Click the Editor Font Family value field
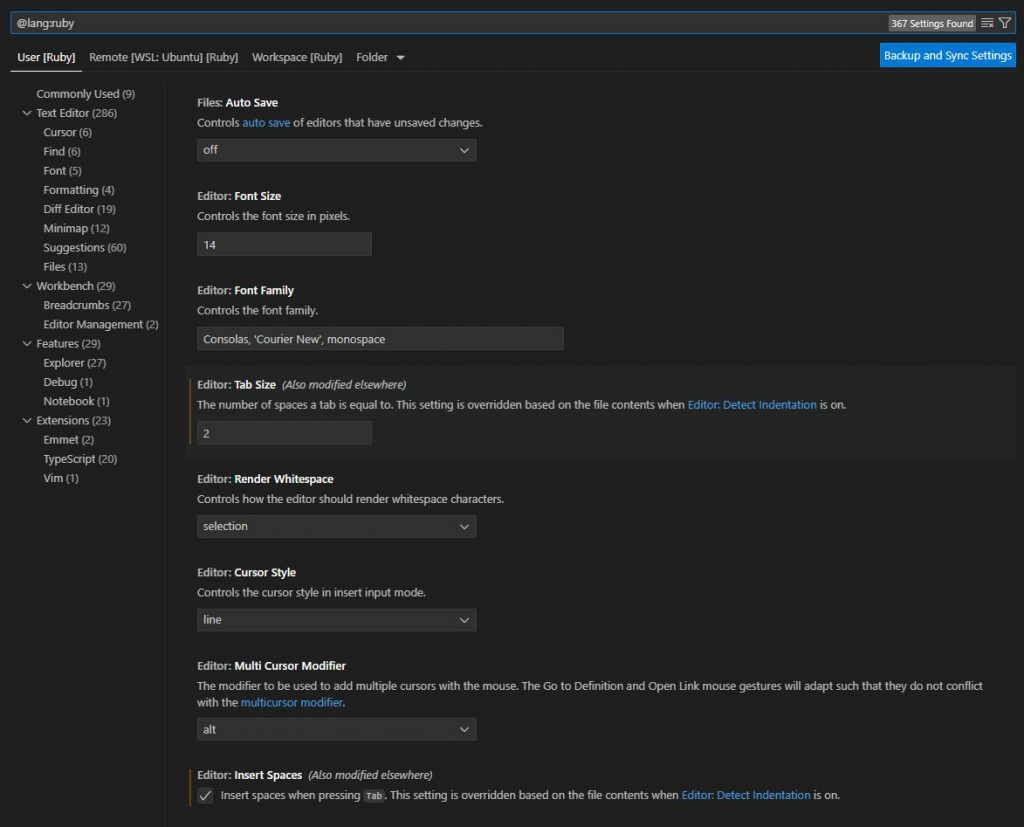Viewport: 1024px width, 827px height. pyautogui.click(x=378, y=338)
